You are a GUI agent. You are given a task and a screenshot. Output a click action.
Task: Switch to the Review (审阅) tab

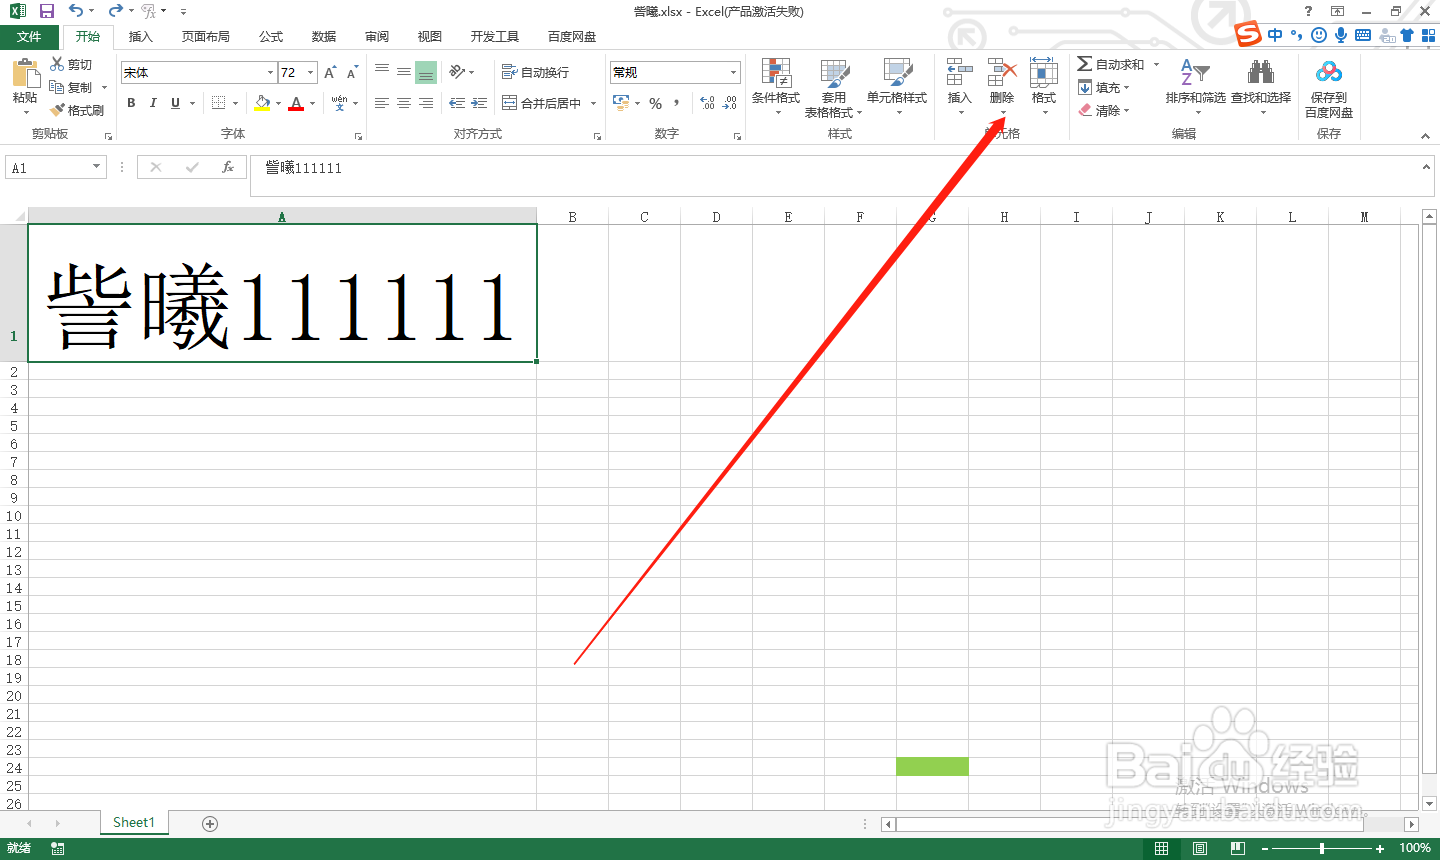(x=377, y=36)
